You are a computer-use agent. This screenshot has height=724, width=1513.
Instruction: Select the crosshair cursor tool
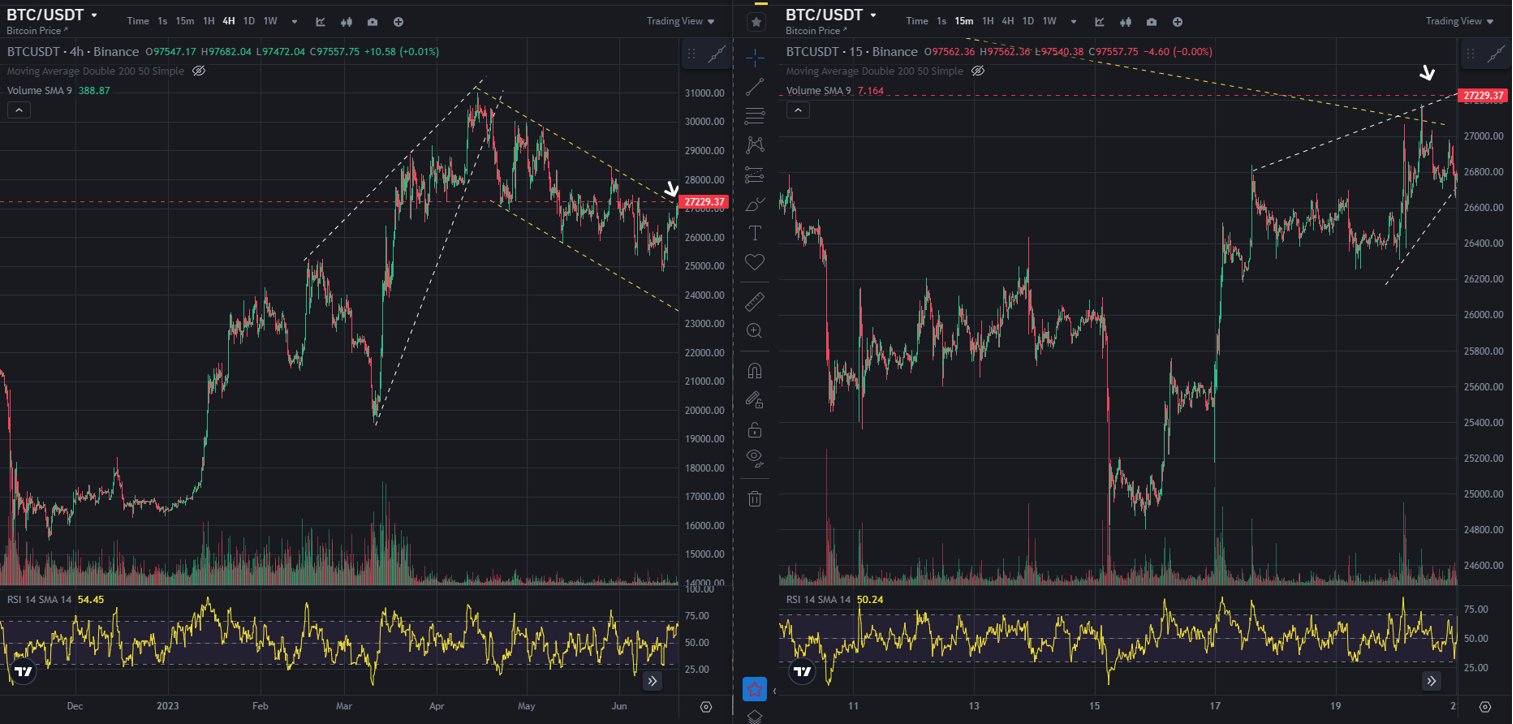(755, 57)
